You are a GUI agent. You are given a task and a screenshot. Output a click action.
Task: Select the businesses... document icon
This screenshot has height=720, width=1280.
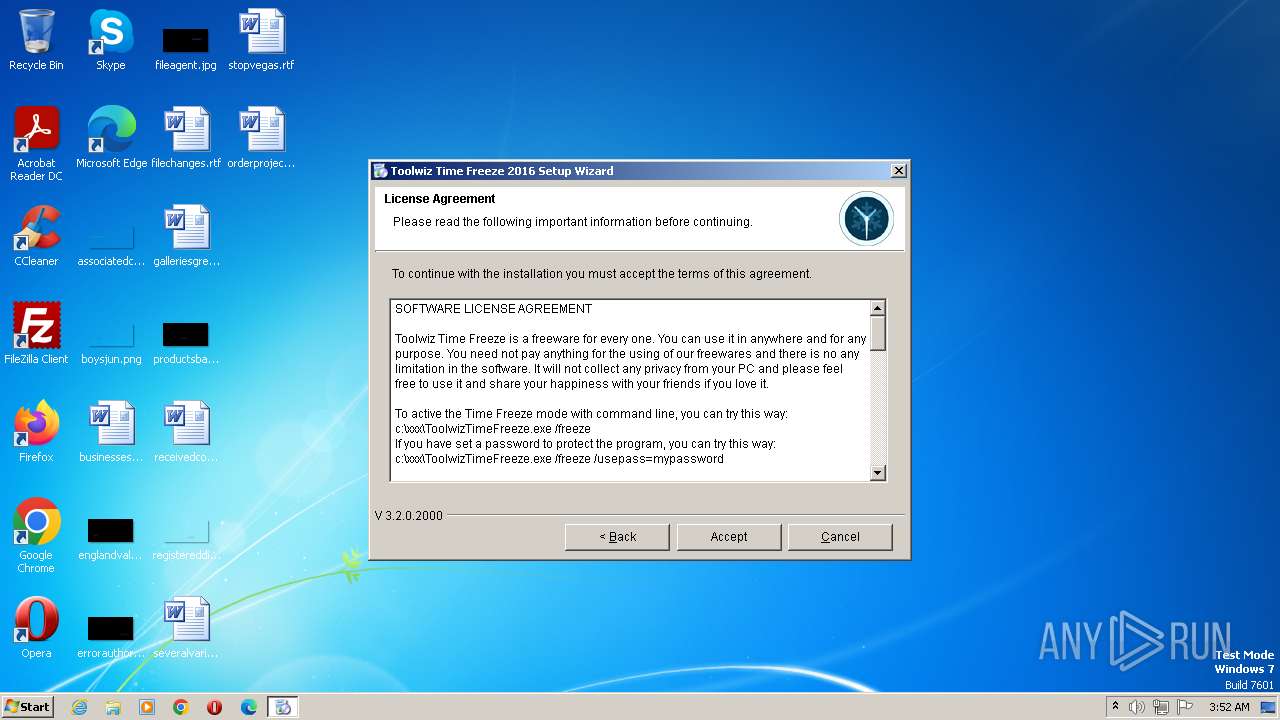(x=111, y=432)
